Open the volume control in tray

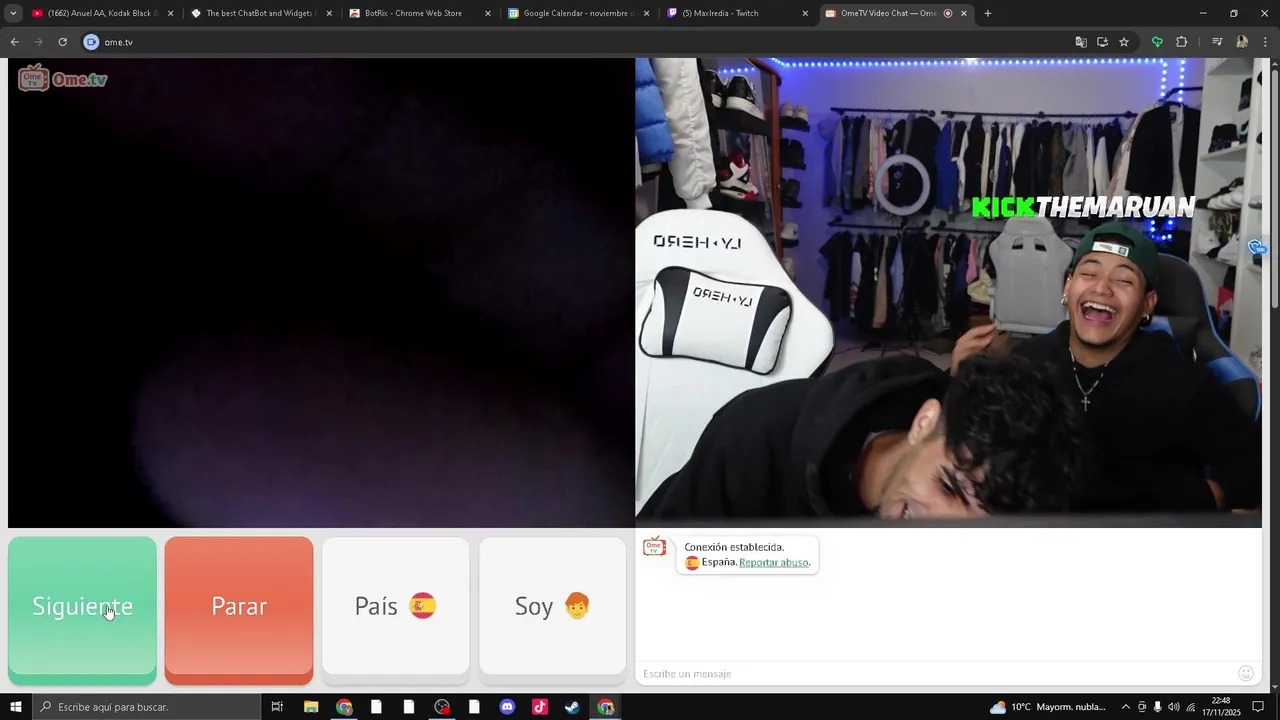[1174, 707]
